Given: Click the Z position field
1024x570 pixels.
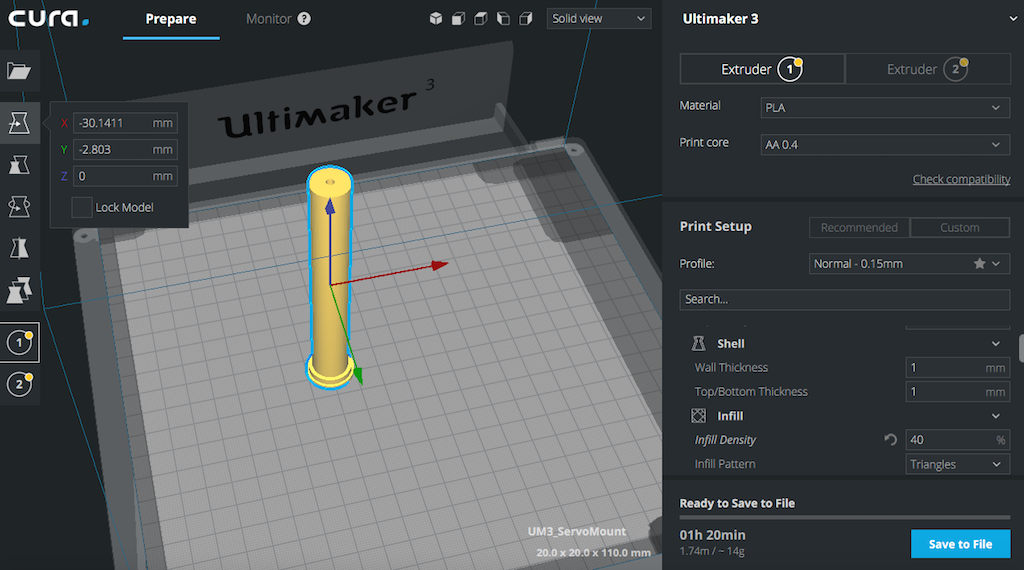Looking at the screenshot, I should click(x=125, y=176).
